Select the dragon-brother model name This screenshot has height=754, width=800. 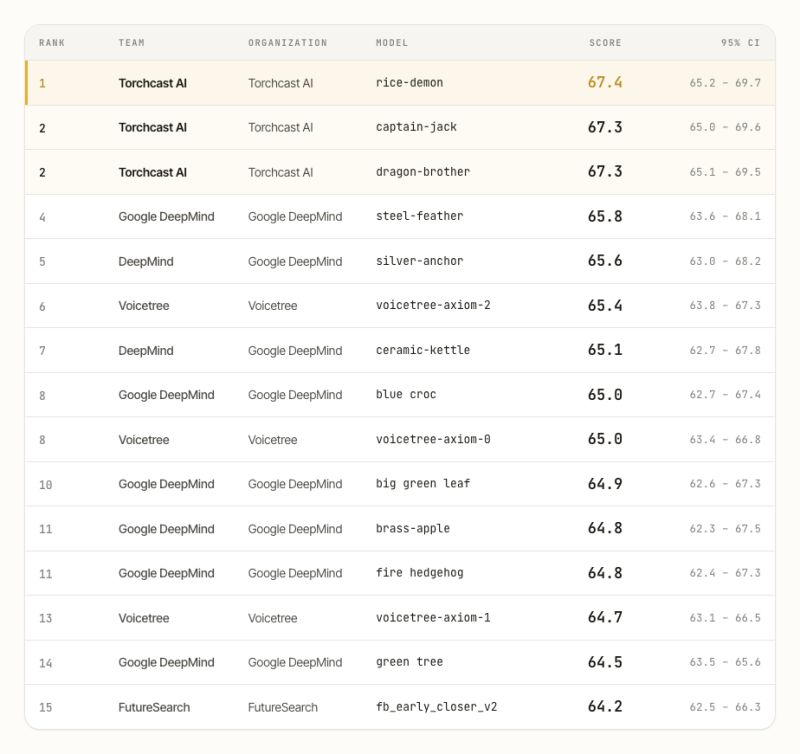coord(422,172)
